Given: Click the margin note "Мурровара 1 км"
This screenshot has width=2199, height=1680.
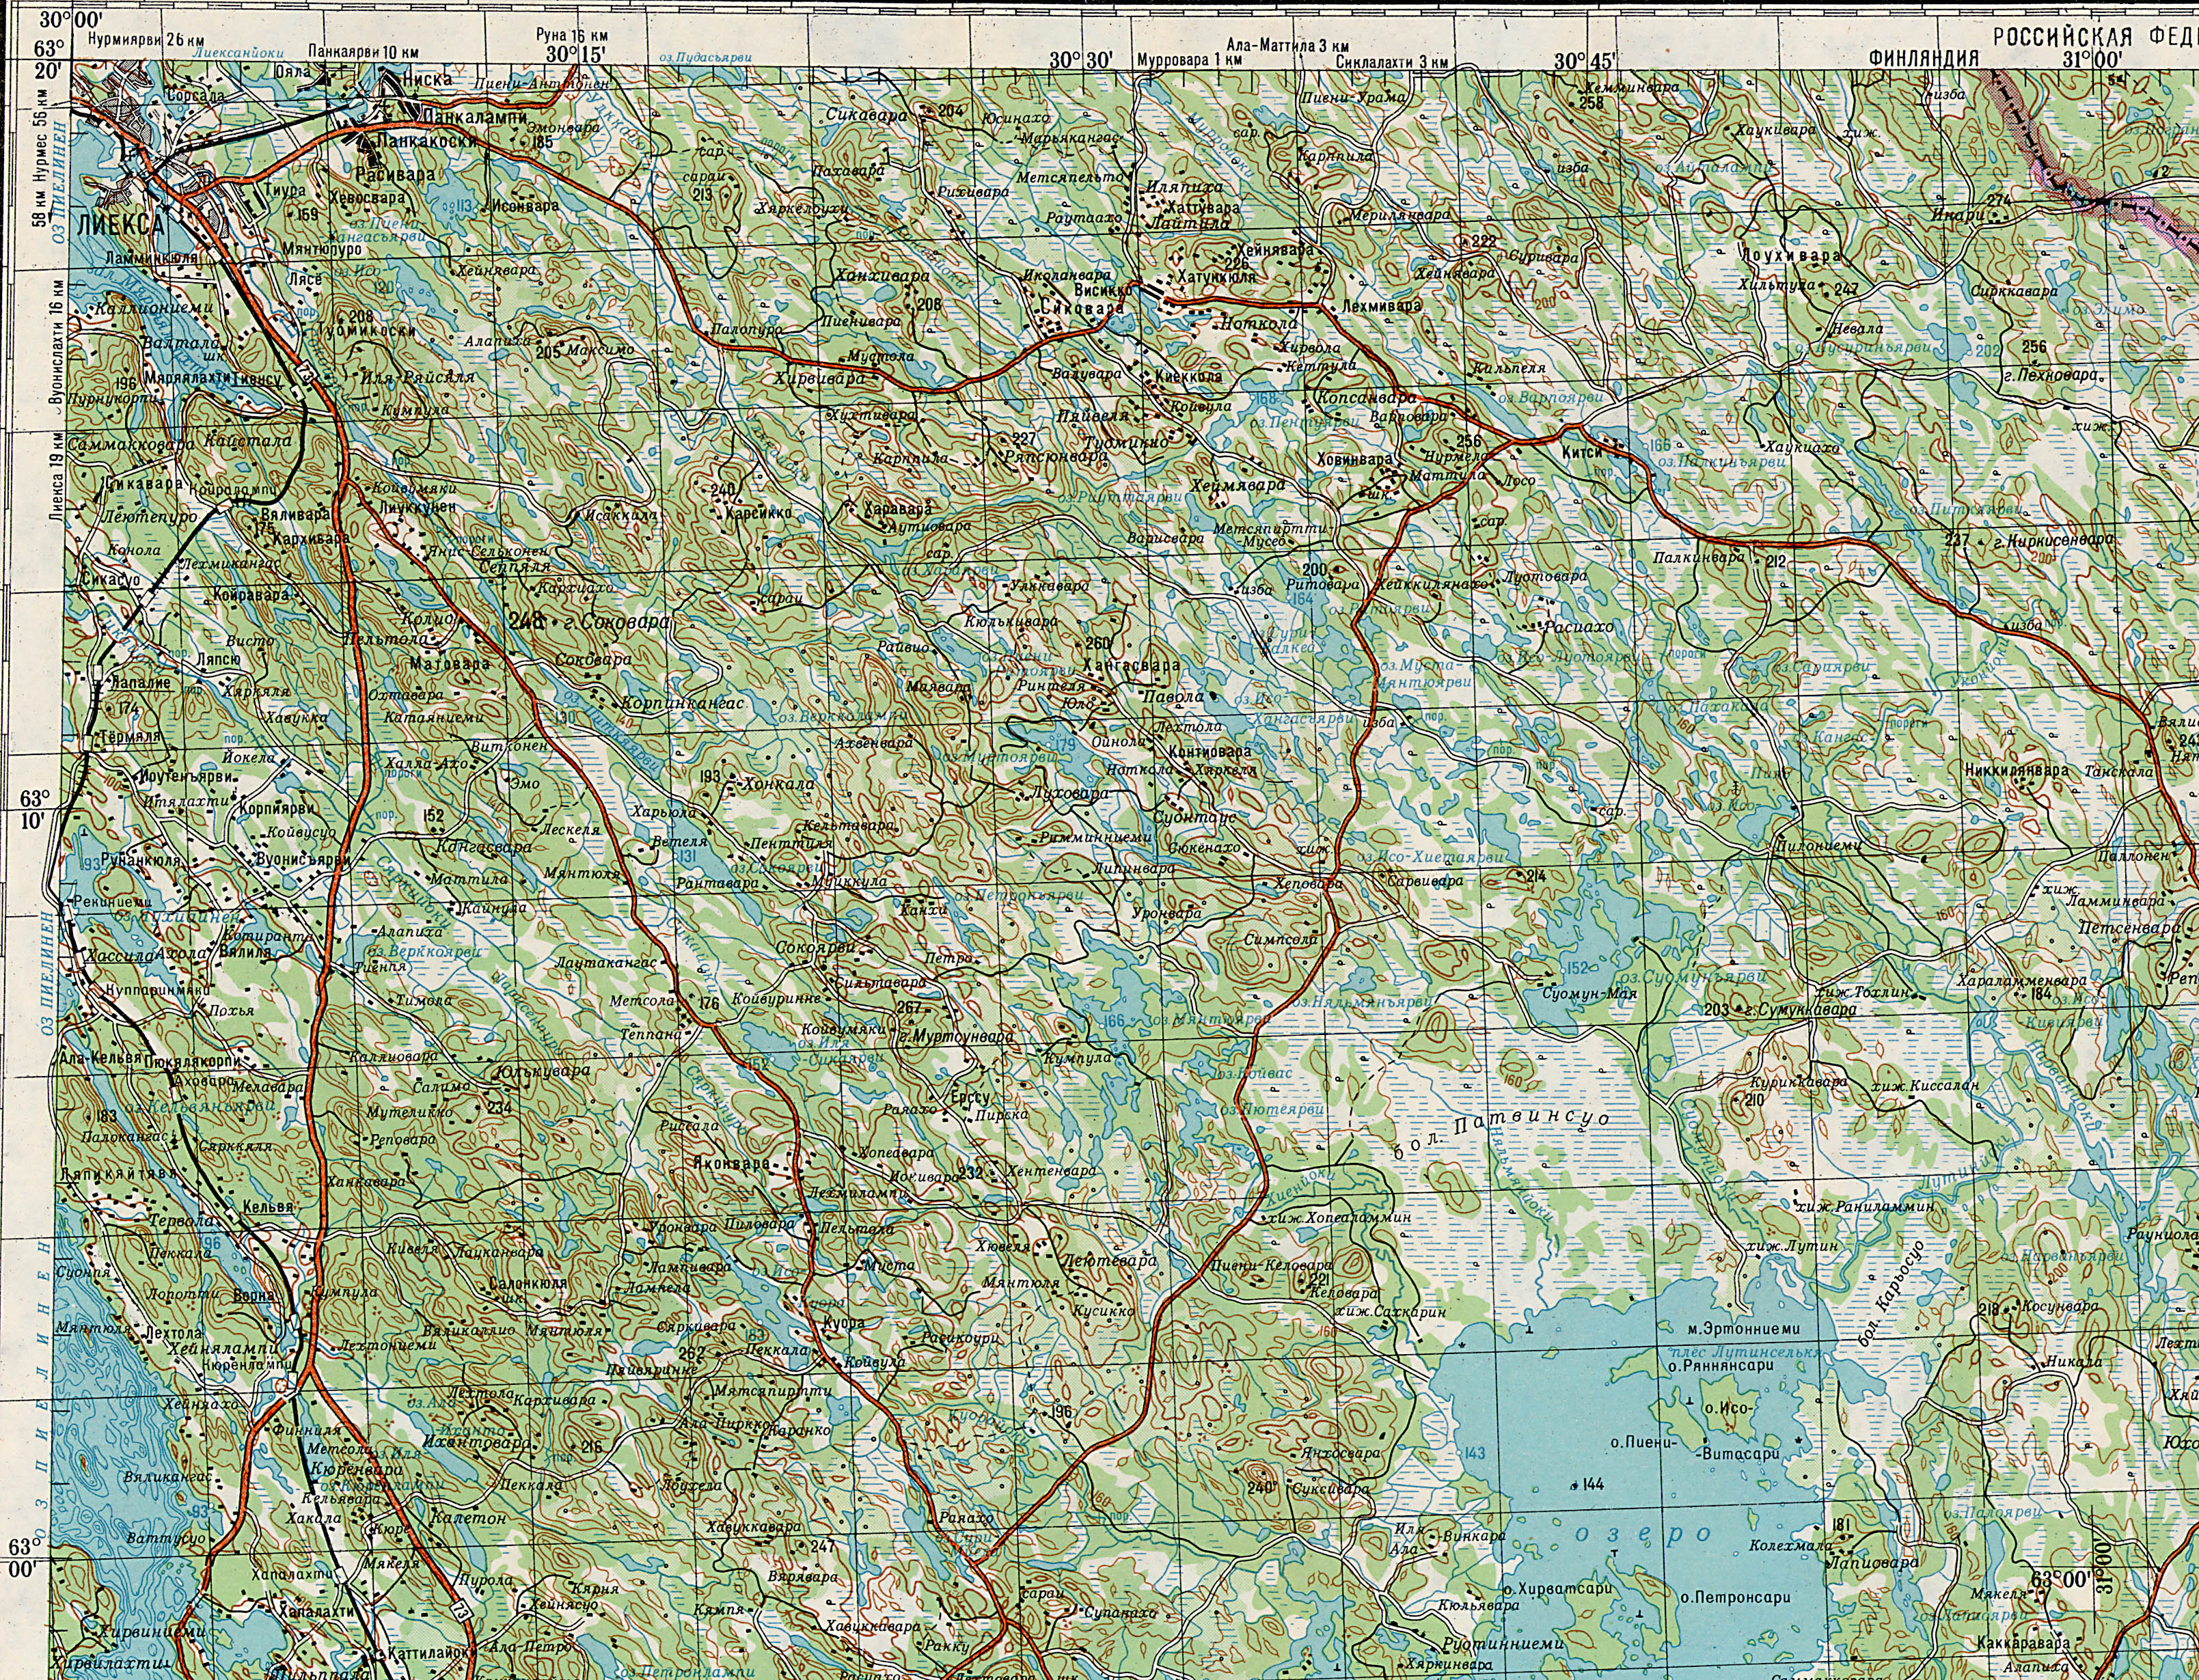Looking at the screenshot, I should pyautogui.click(x=1189, y=61).
